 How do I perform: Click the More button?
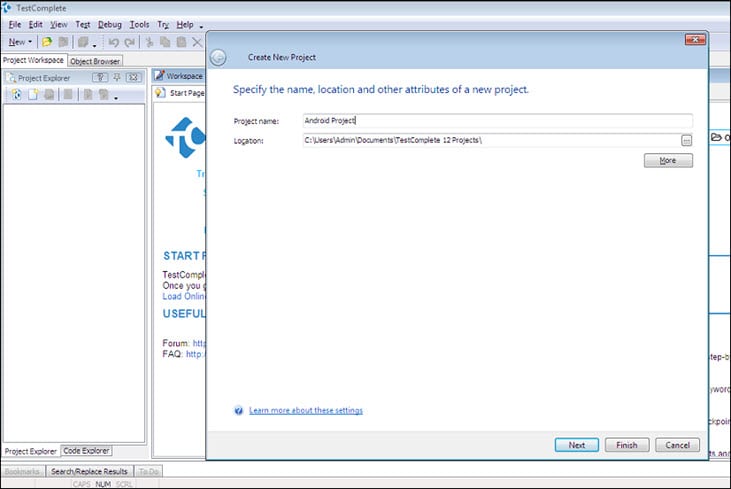click(x=667, y=160)
